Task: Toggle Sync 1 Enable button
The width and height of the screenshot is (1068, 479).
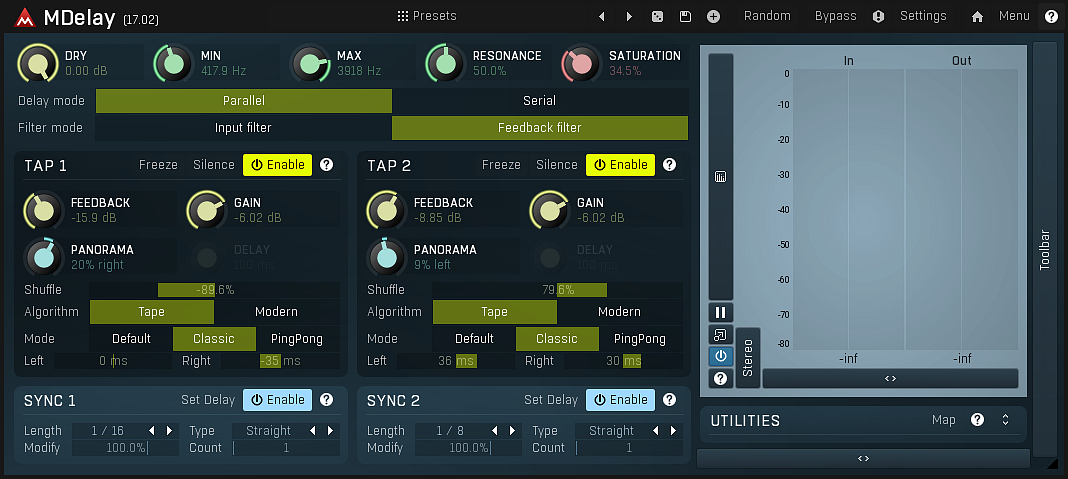Action: coord(278,399)
